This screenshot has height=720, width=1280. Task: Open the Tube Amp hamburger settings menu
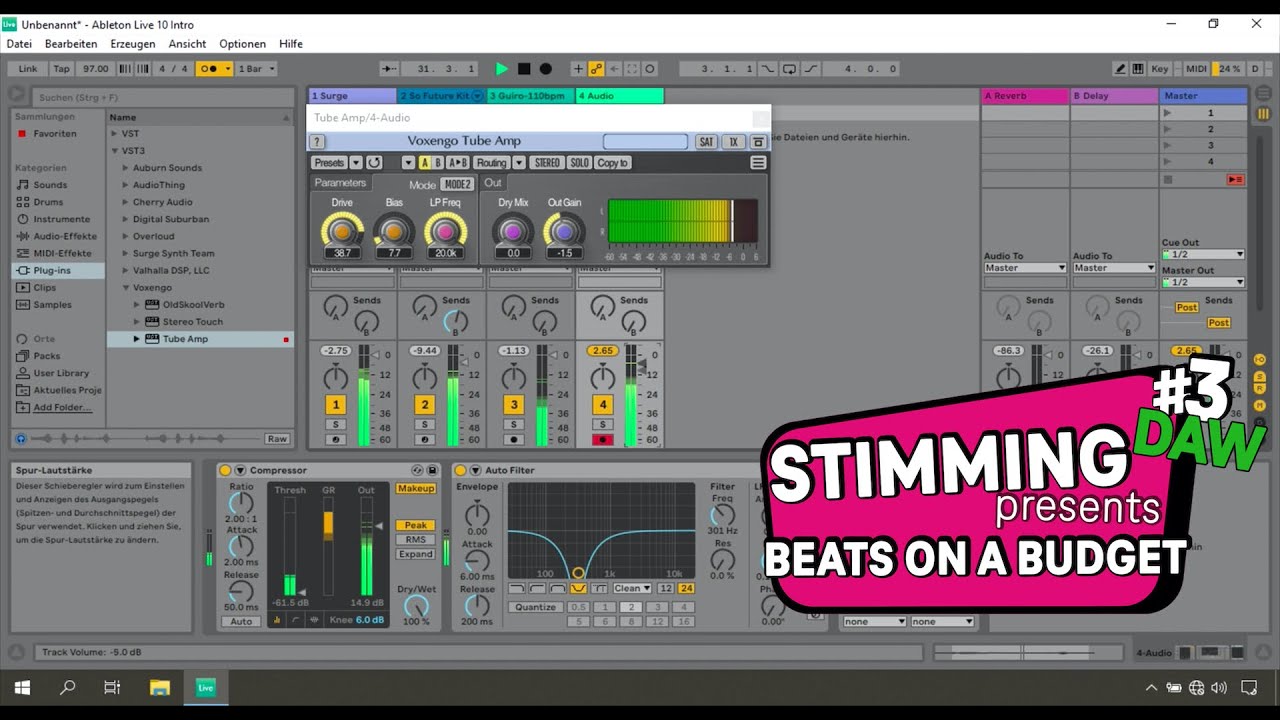pos(758,162)
